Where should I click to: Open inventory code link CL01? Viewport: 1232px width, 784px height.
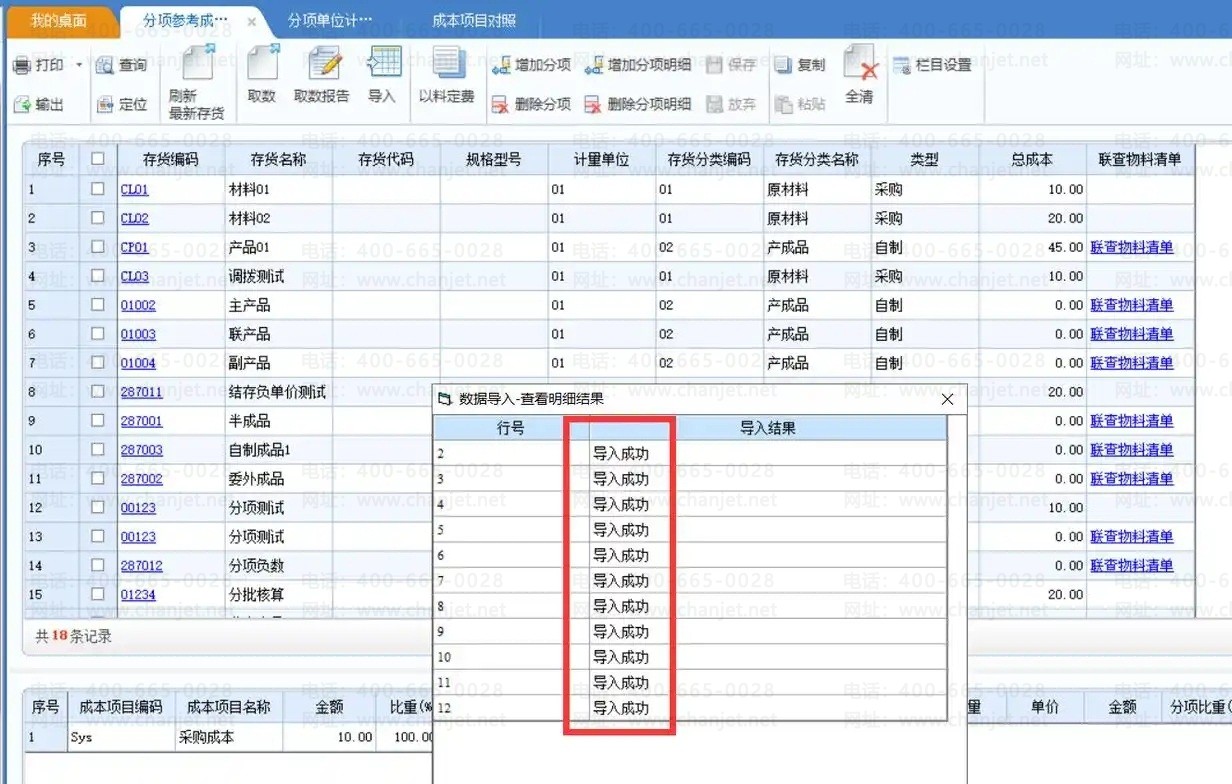click(134, 189)
